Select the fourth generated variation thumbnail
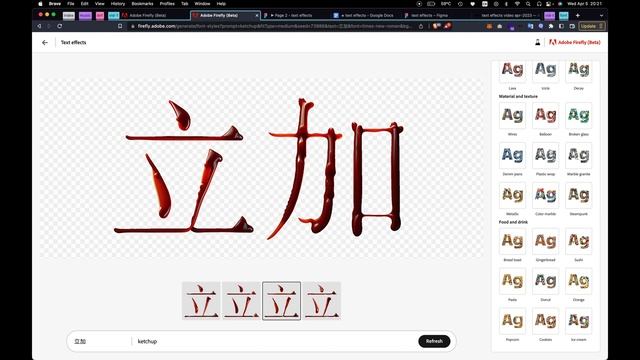 pyautogui.click(x=322, y=301)
